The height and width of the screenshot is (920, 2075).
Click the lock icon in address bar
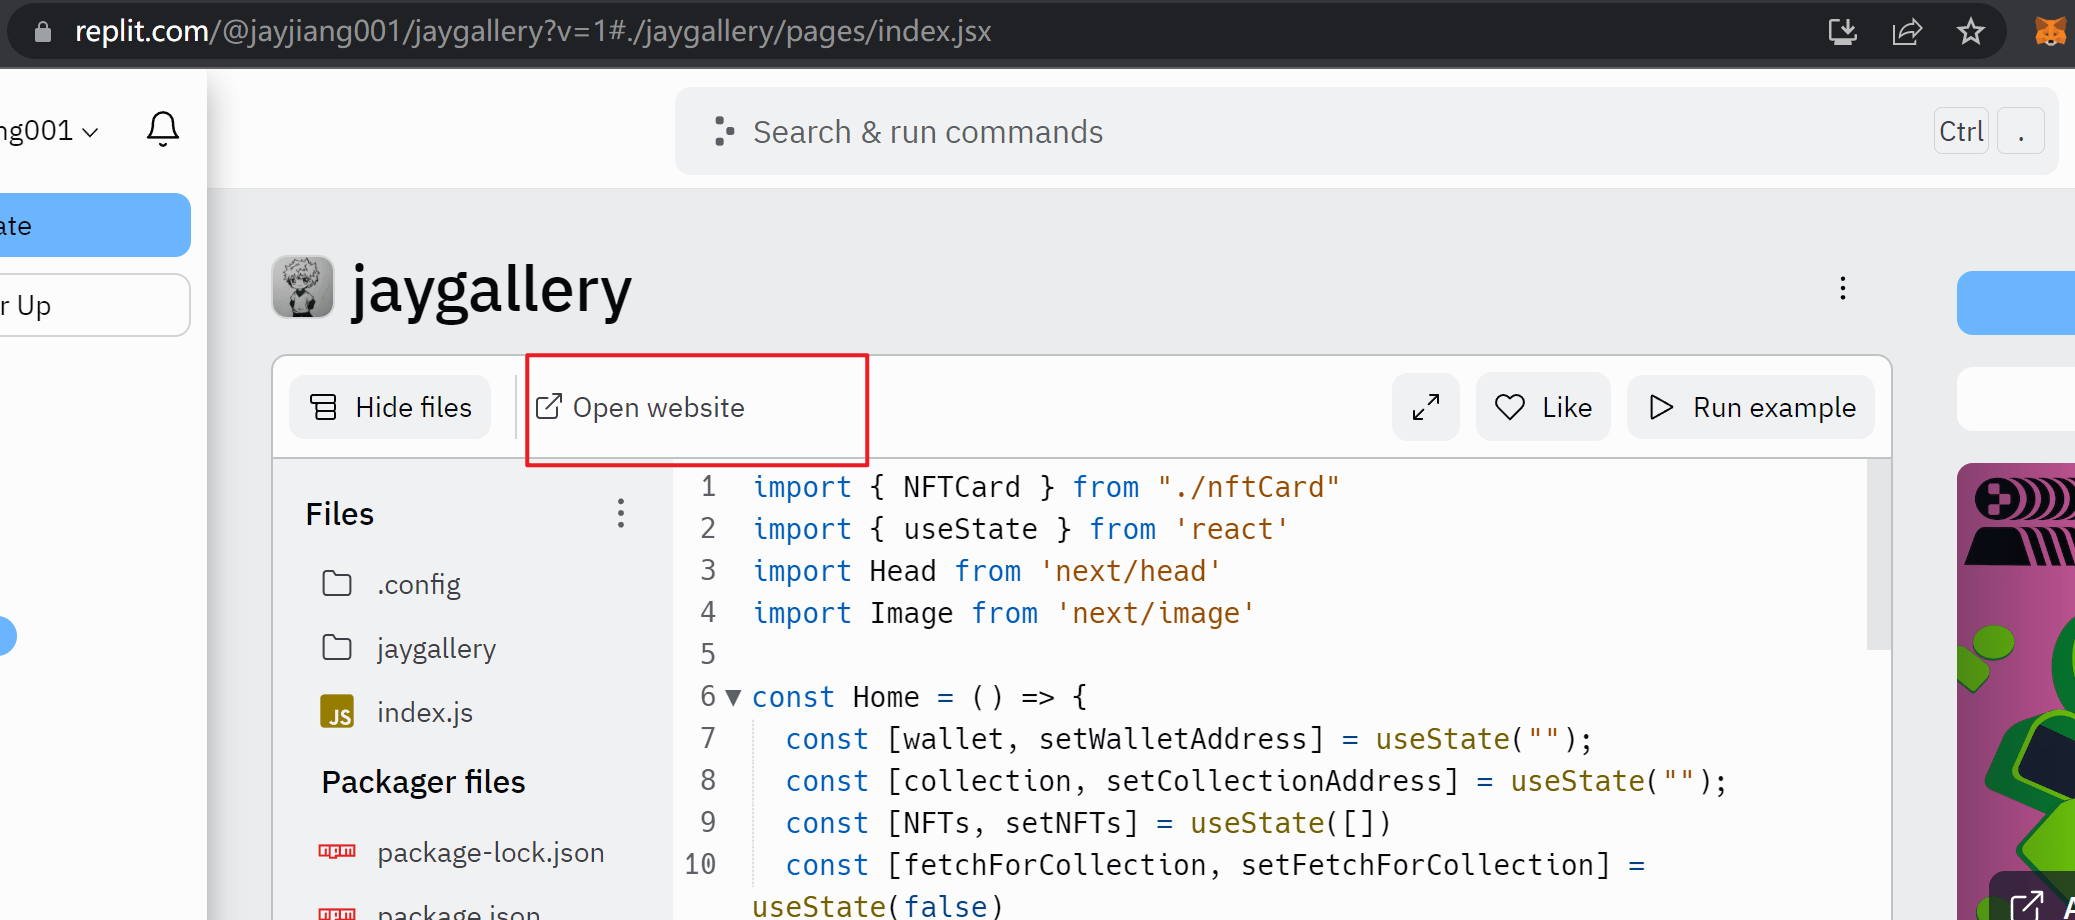[43, 32]
